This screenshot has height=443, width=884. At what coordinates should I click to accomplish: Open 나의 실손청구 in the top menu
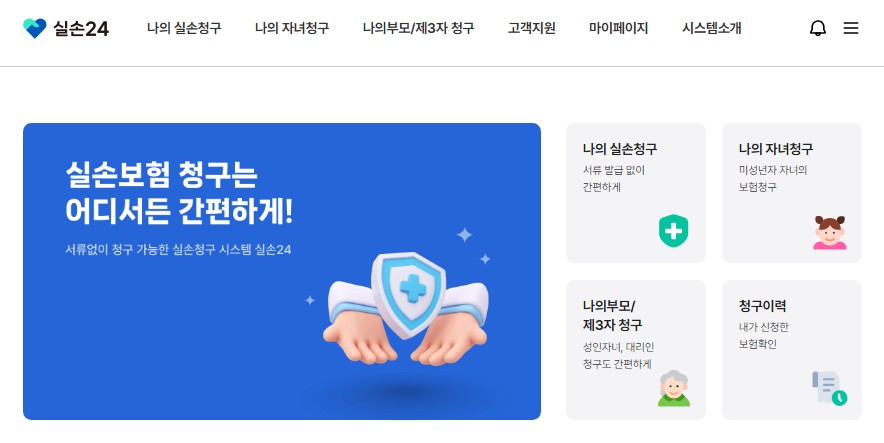pyautogui.click(x=184, y=28)
